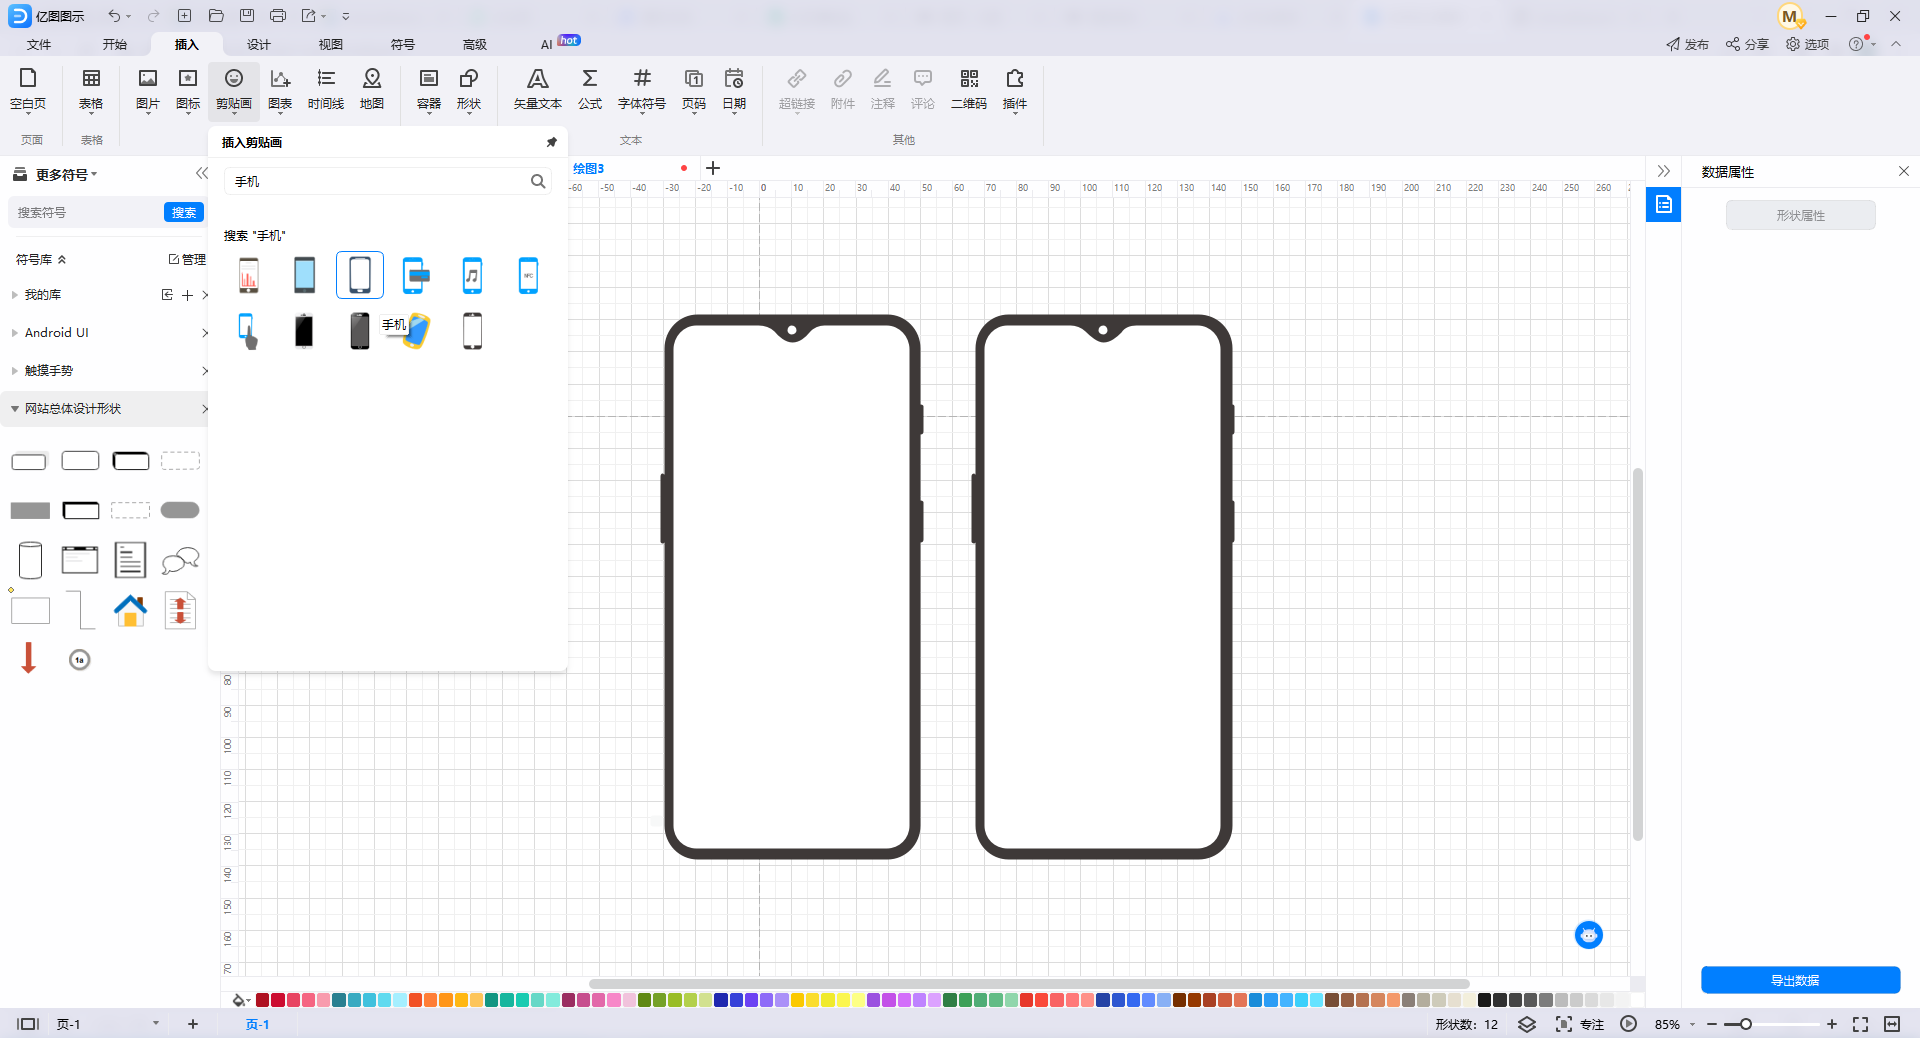
Task: Select the speech bubbles symbol
Action: [180, 560]
